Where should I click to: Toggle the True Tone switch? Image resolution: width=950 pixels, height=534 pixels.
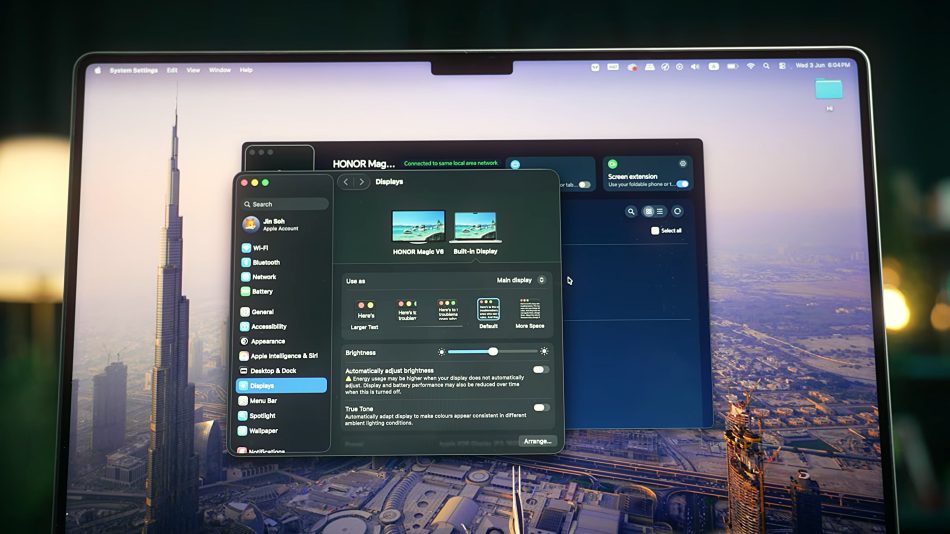click(x=542, y=408)
